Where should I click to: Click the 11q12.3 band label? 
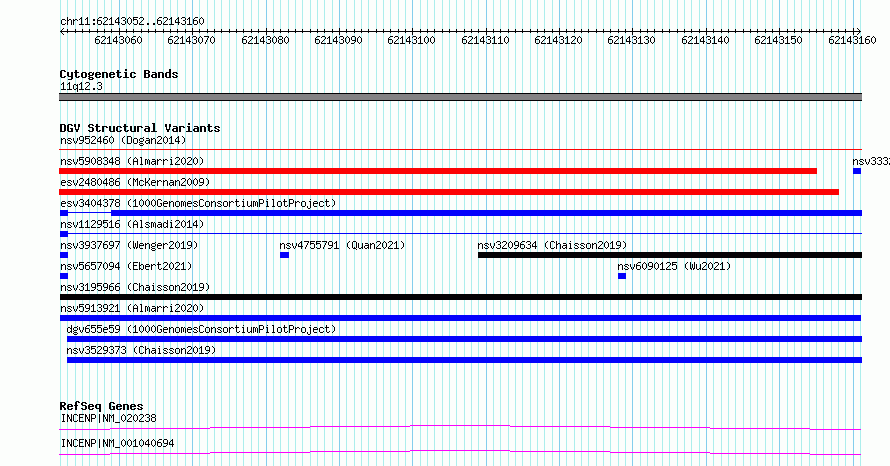tap(81, 86)
